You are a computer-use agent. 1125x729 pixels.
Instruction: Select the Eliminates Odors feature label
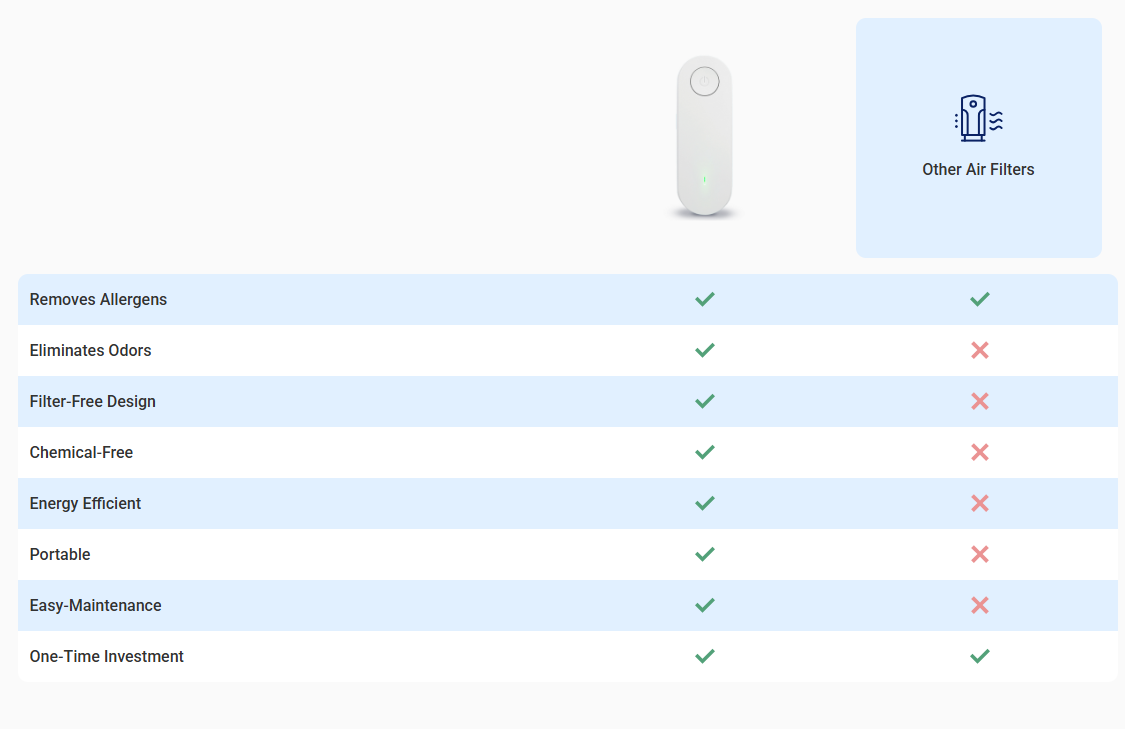pyautogui.click(x=90, y=350)
